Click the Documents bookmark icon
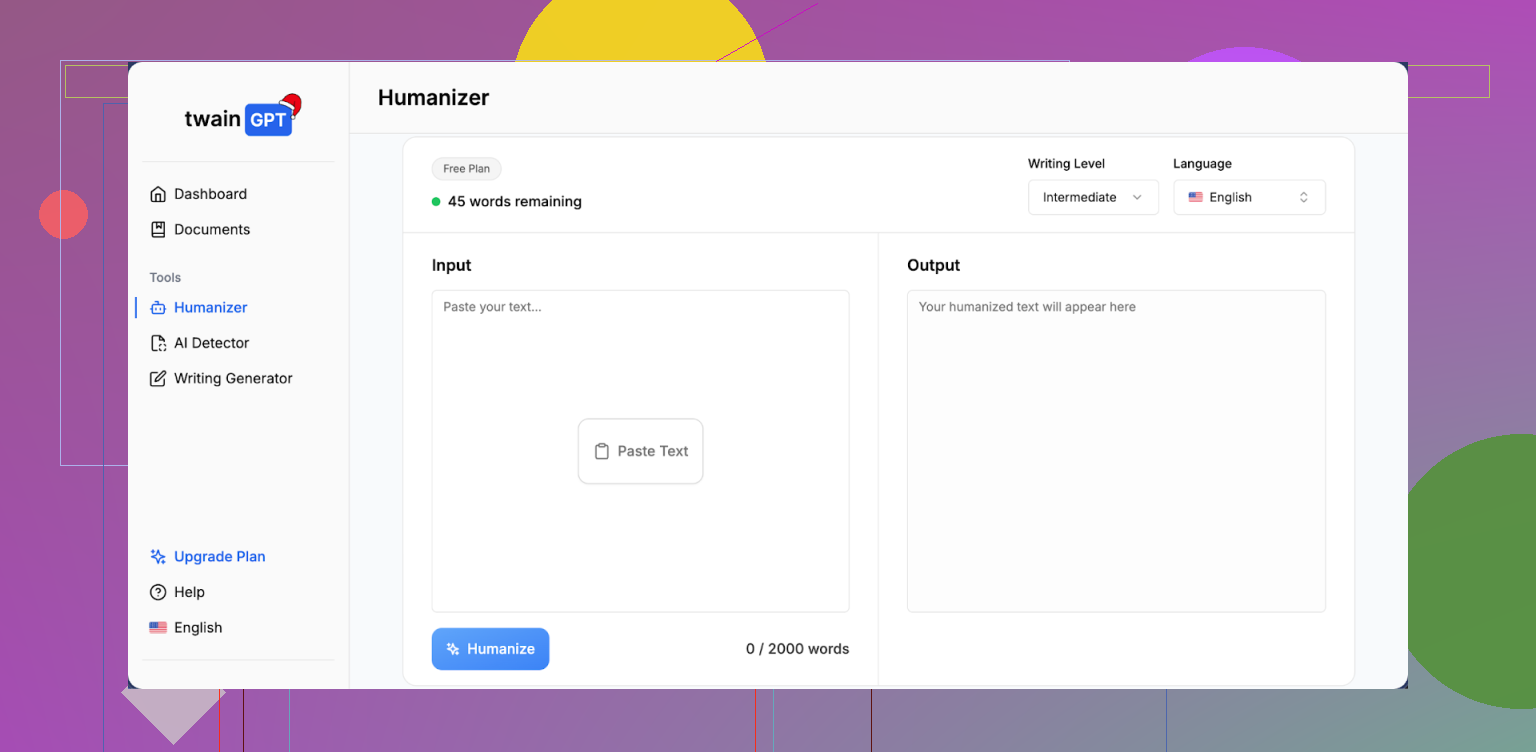This screenshot has height=752, width=1536. click(x=158, y=229)
